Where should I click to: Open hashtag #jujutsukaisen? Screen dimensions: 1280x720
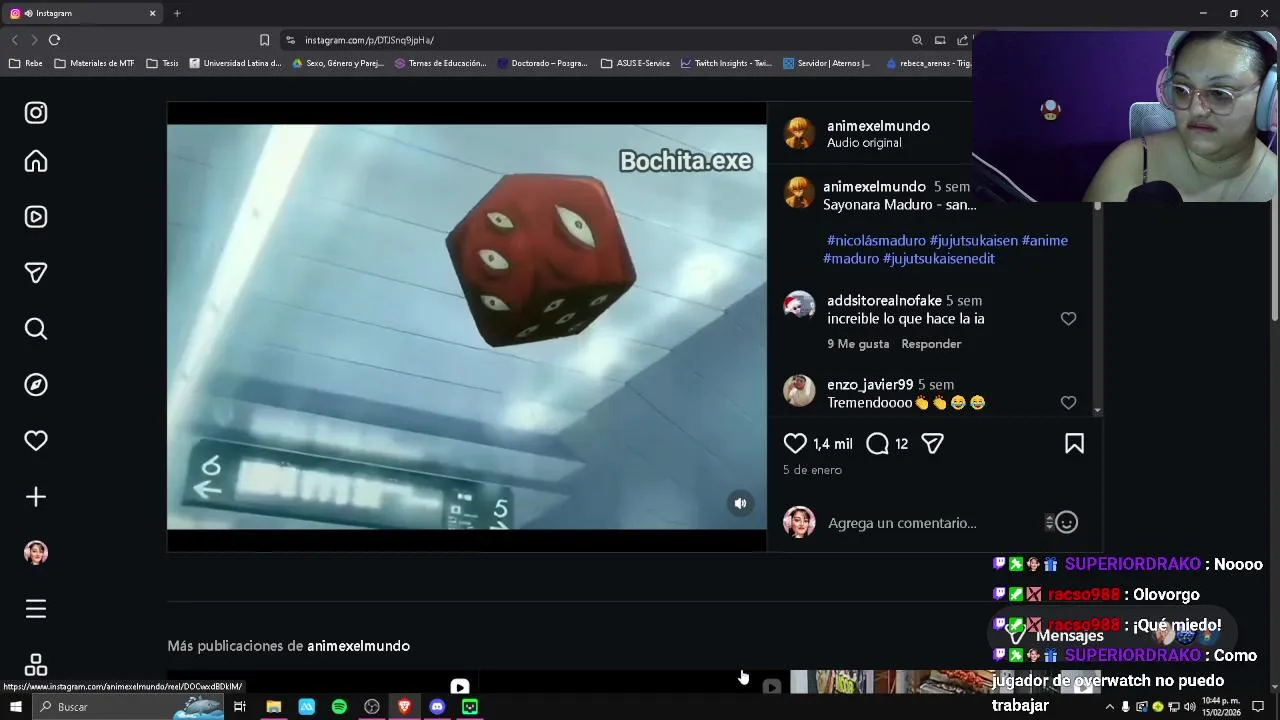coord(973,241)
